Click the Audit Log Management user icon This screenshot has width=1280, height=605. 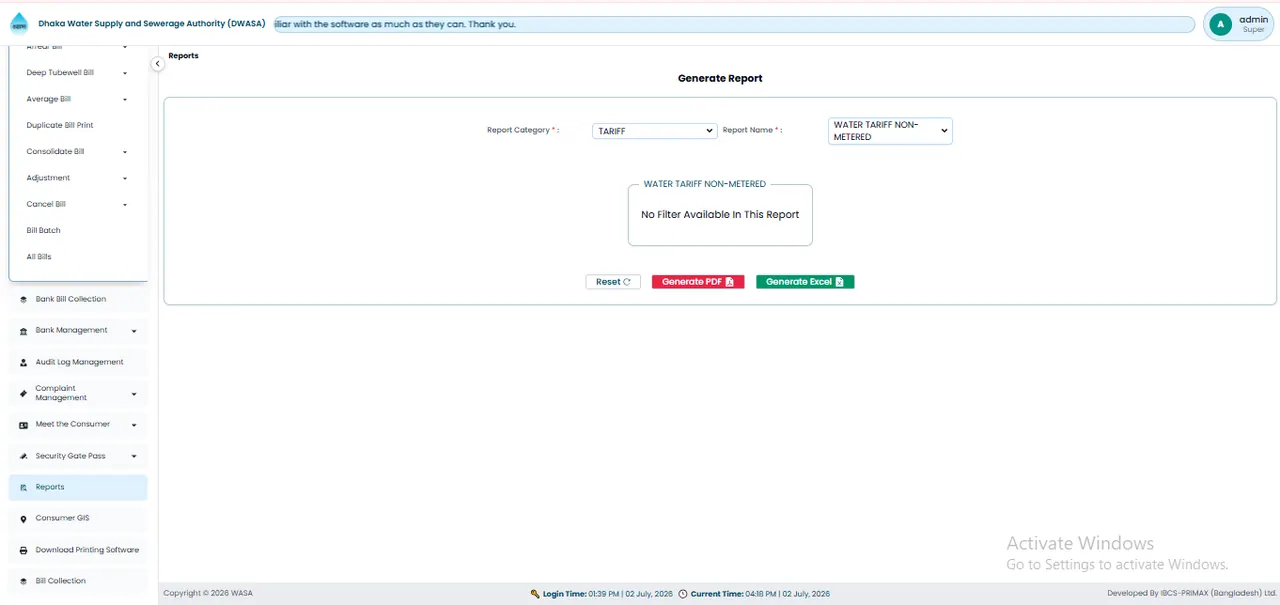click(x=23, y=363)
